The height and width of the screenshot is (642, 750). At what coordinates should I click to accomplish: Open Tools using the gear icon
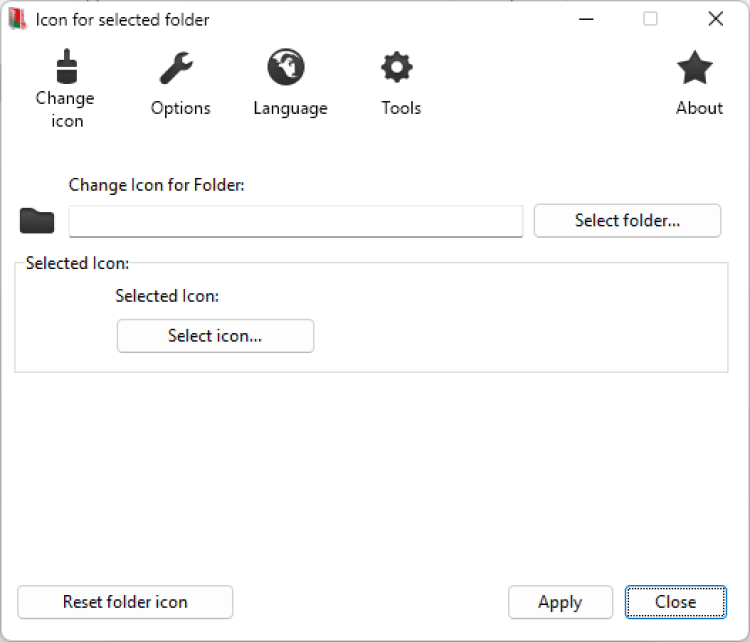point(397,68)
